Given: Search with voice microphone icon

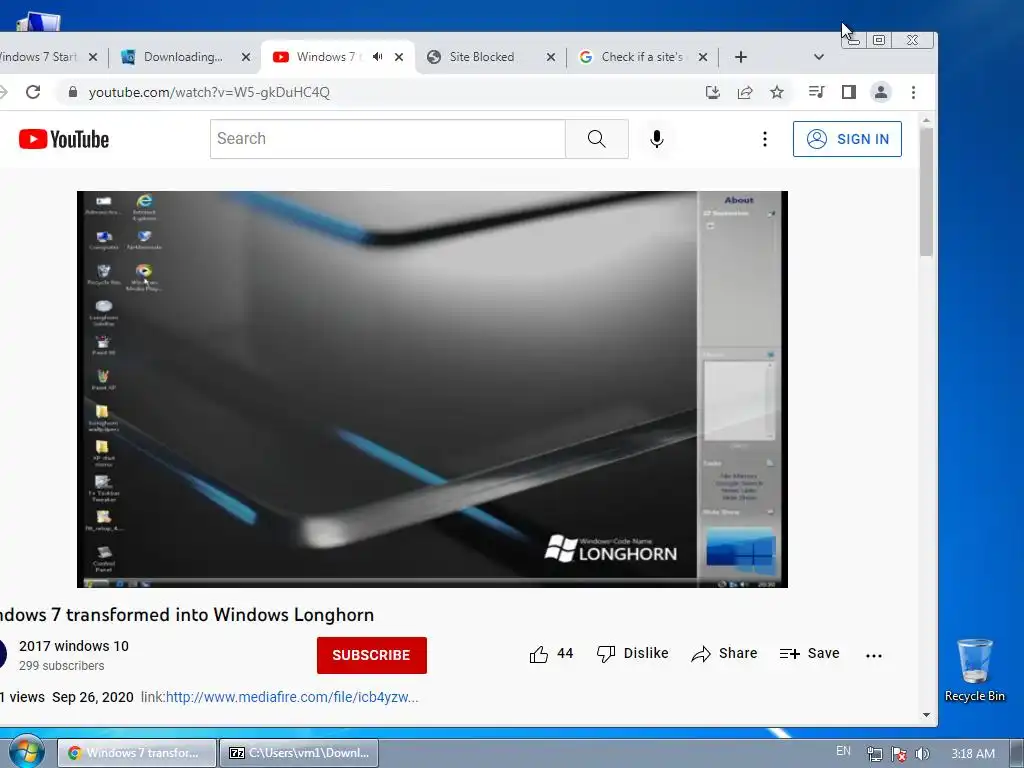Looking at the screenshot, I should [x=656, y=138].
